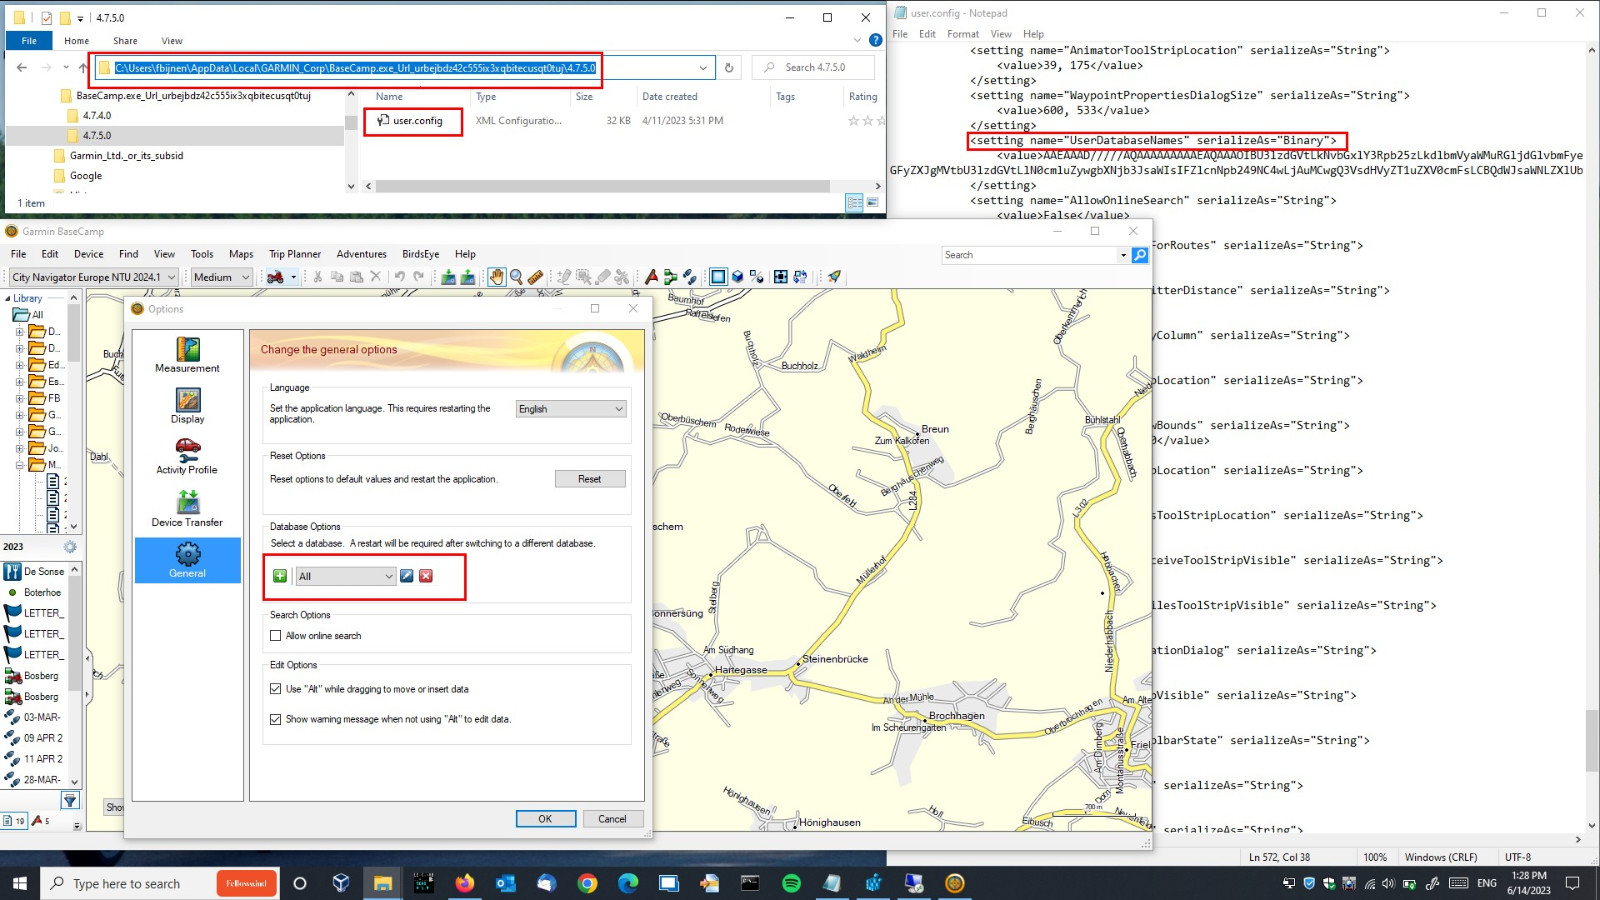
Task: Select the New Route tool
Action: pyautogui.click(x=670, y=277)
